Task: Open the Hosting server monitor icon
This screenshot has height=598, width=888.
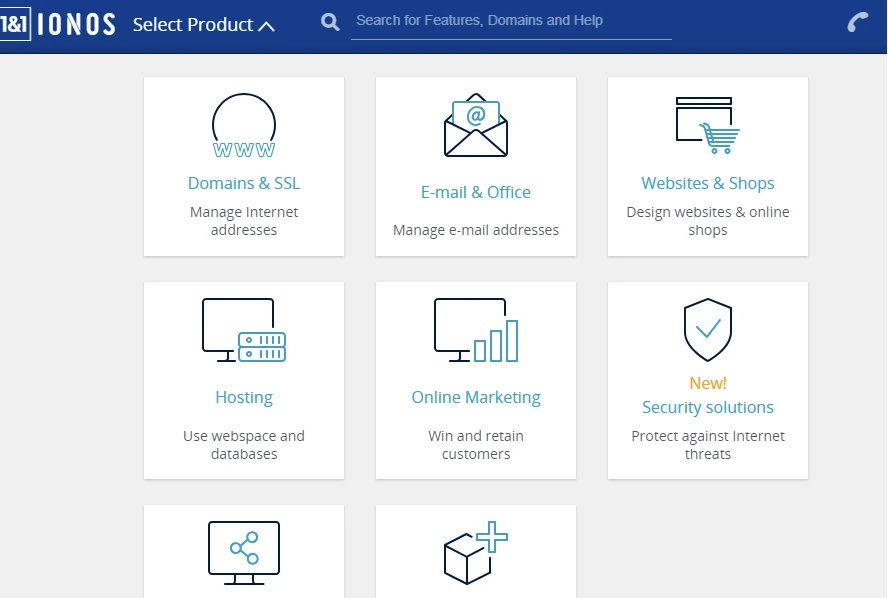Action: [244, 330]
